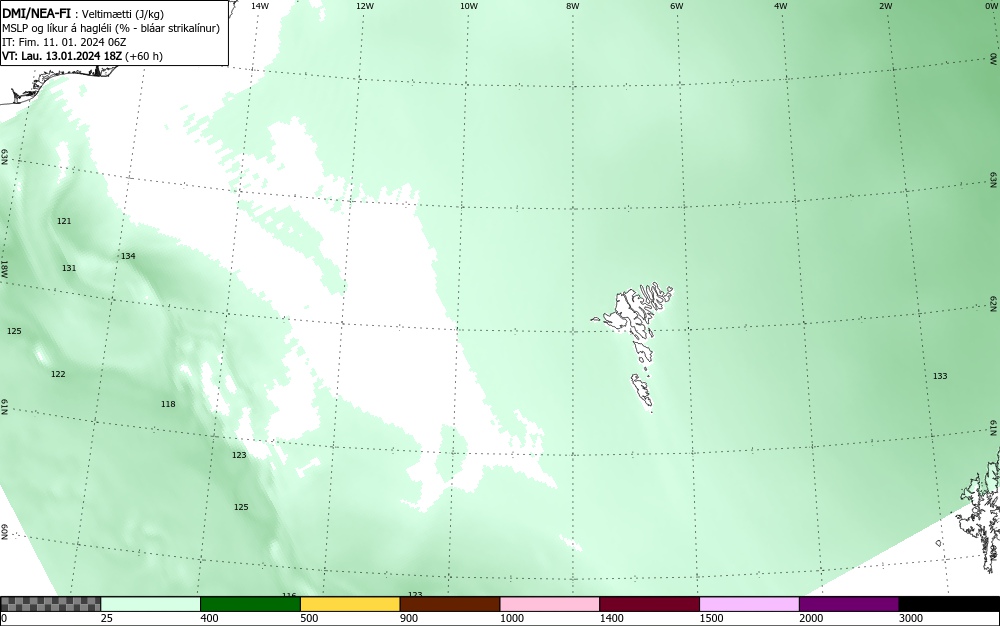
Task: Click the VT: Lau. 13.01.2024 18Z line
Action: (82, 56)
